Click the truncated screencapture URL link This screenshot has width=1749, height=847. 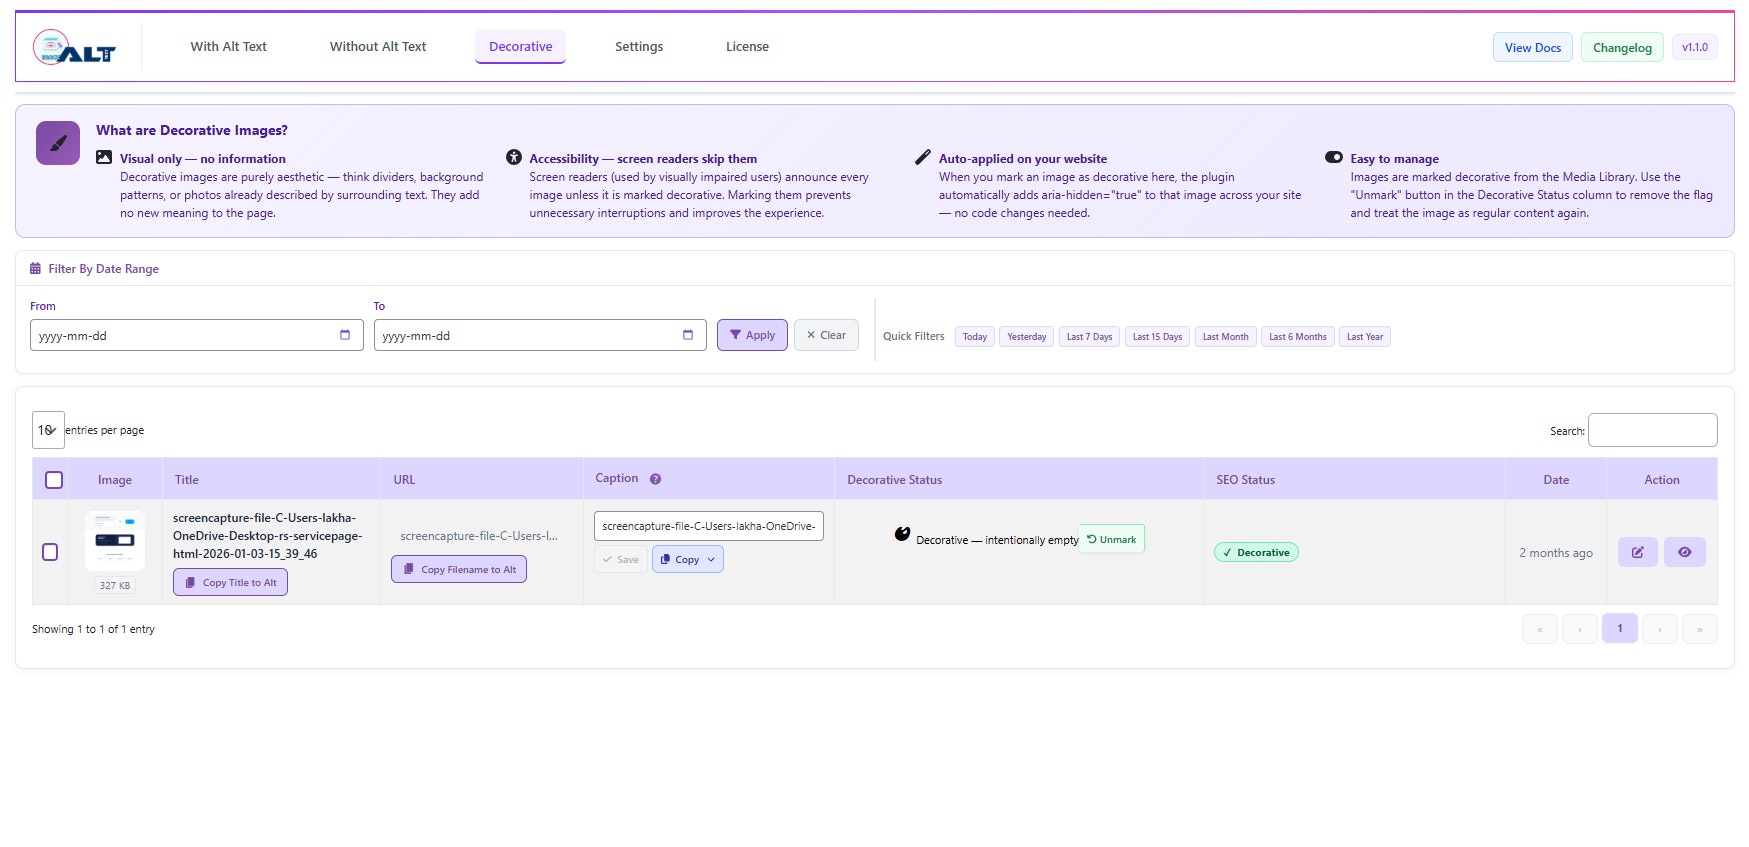(479, 536)
